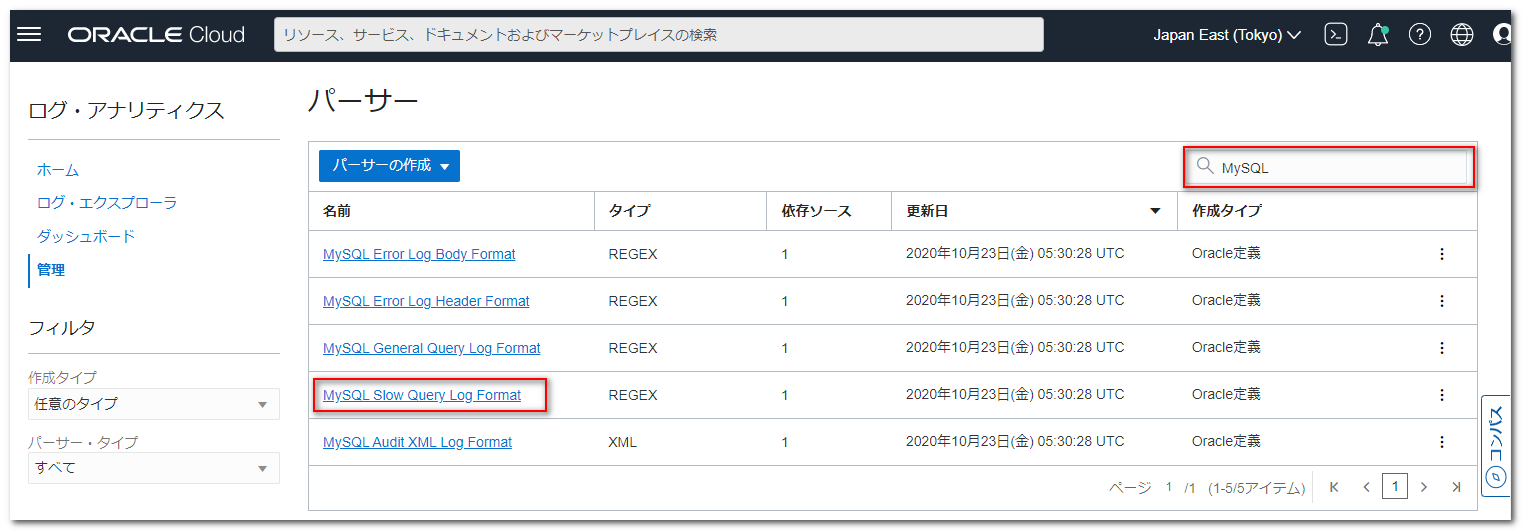
Task: View notifications bell icon
Action: 1378,34
